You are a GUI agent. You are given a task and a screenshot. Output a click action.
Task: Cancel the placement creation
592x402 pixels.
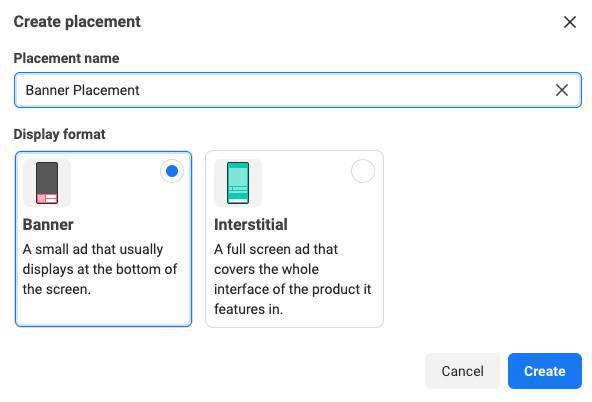(x=462, y=371)
